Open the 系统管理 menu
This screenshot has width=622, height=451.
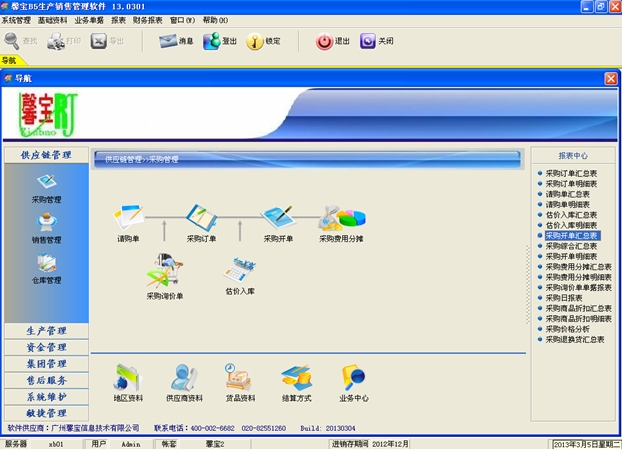pyautogui.click(x=16, y=20)
